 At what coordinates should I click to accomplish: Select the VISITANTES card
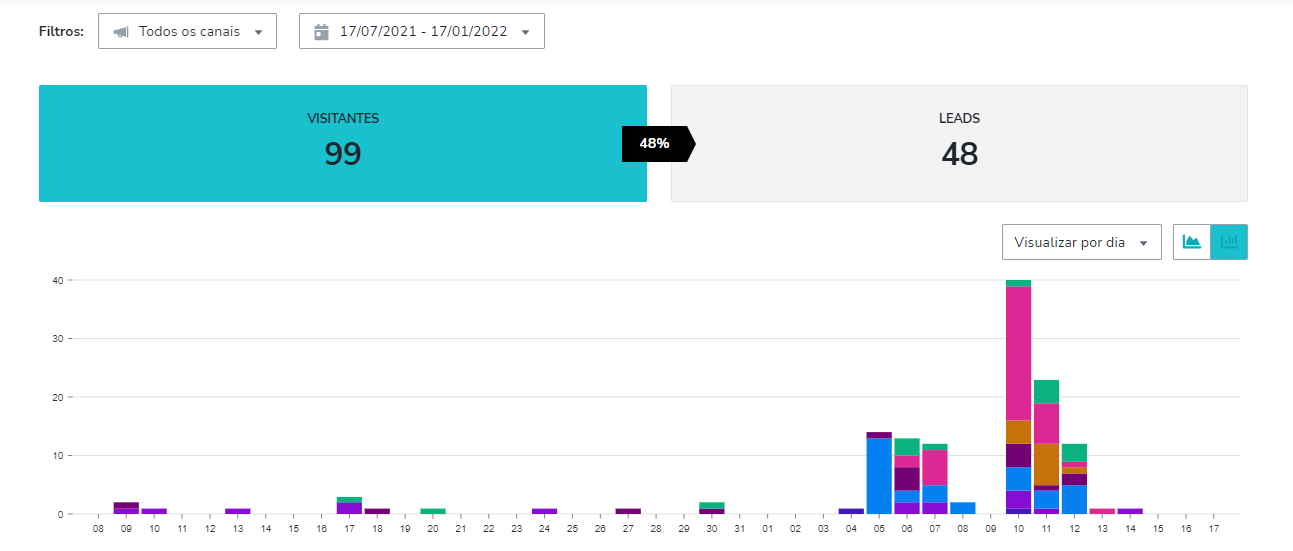(x=342, y=143)
